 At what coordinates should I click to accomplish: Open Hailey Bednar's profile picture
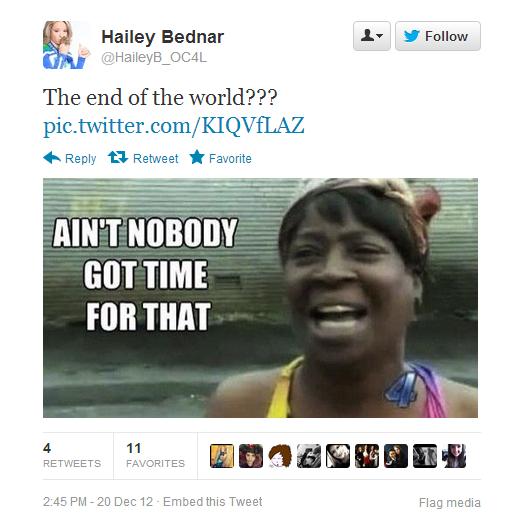coord(67,45)
